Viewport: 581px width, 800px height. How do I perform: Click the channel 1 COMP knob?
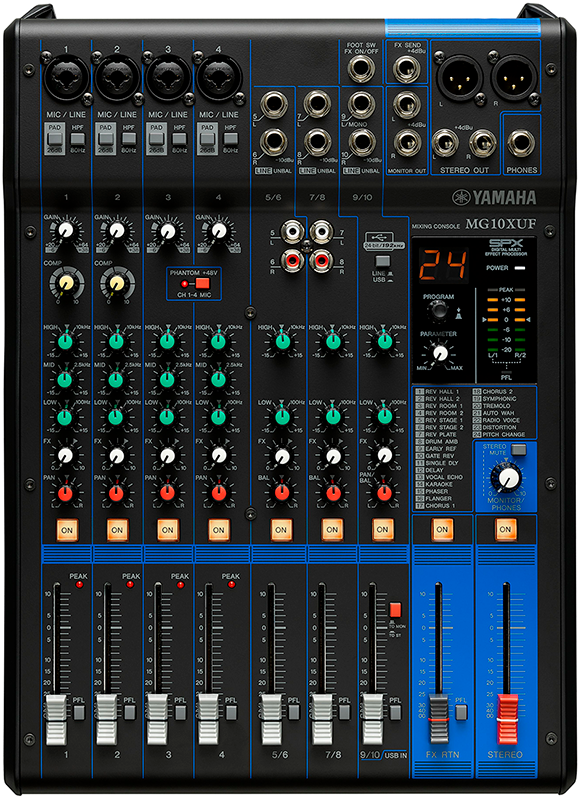click(x=67, y=283)
